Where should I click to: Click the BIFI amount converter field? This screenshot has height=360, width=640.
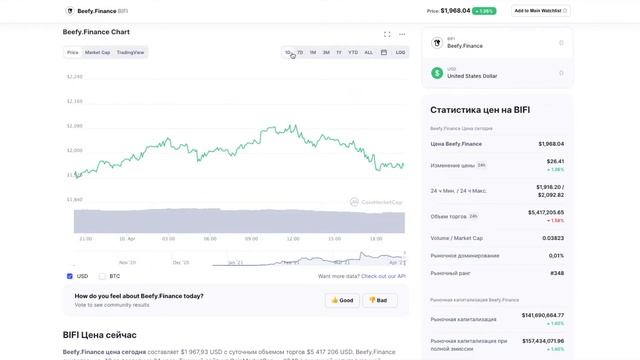coord(497,43)
